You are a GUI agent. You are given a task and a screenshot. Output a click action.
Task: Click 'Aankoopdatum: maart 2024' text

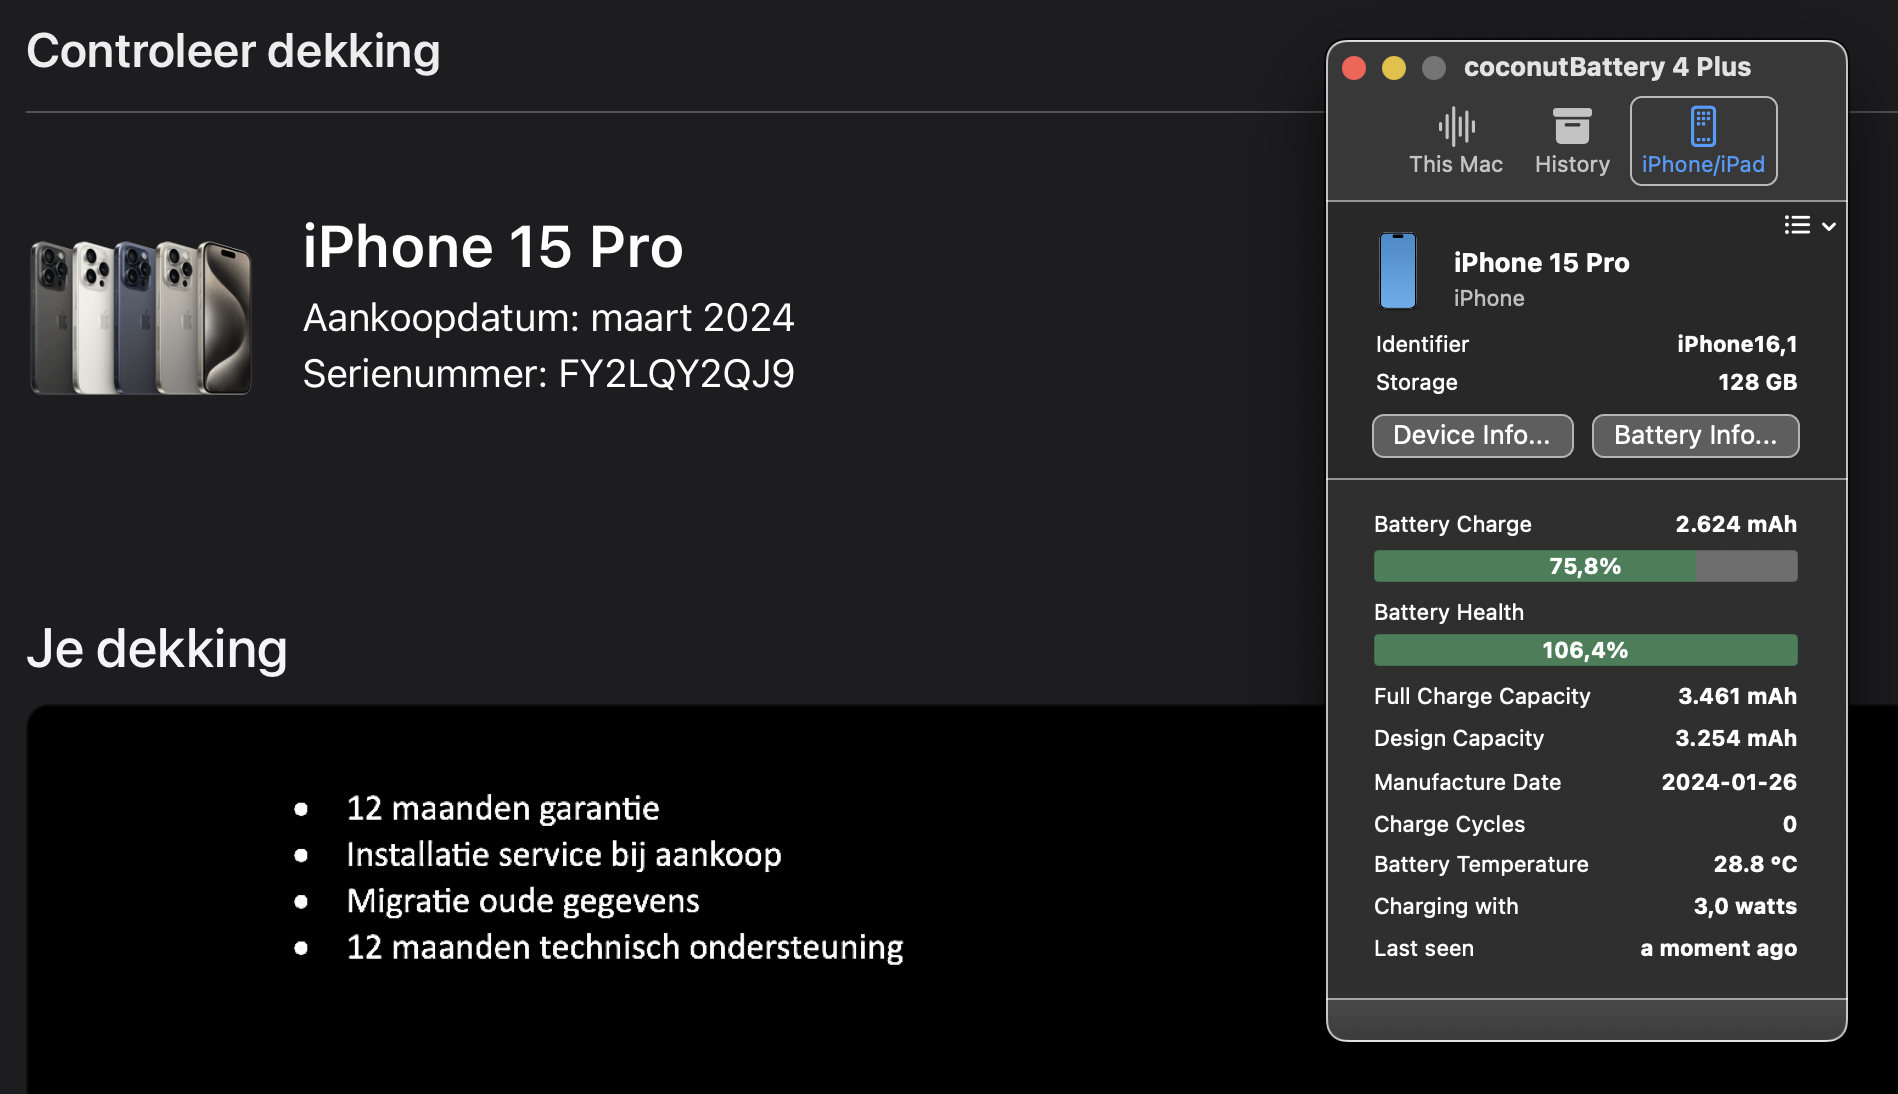tap(548, 318)
